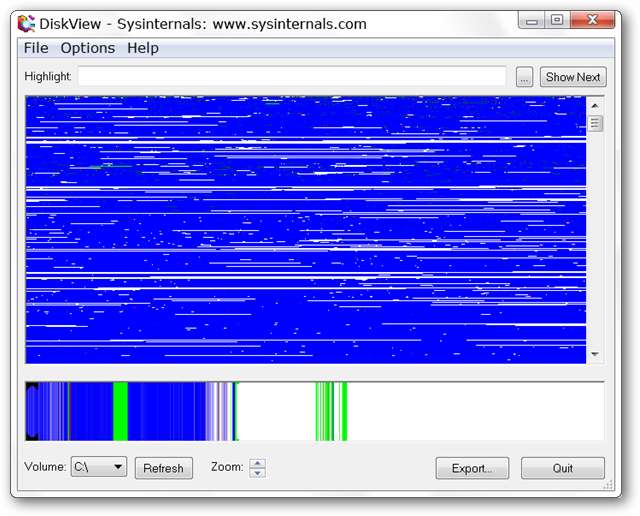The image size is (640, 516).
Task: Increase zoom with the up spinner arrow
Action: coord(258,463)
